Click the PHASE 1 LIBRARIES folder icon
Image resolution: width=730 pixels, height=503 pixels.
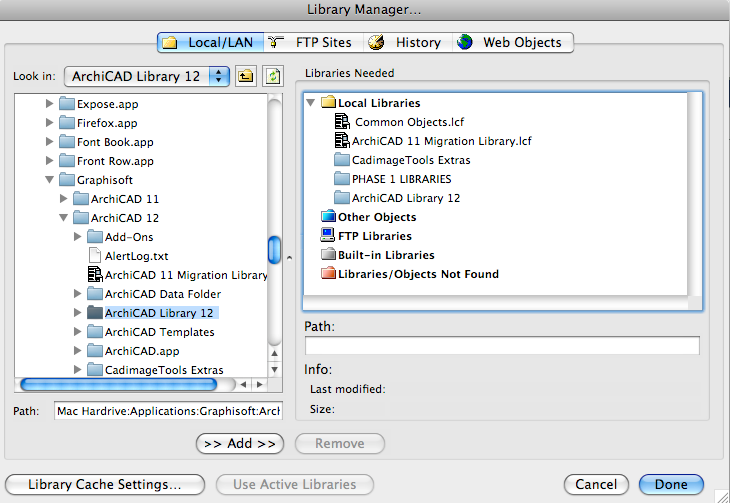[342, 178]
